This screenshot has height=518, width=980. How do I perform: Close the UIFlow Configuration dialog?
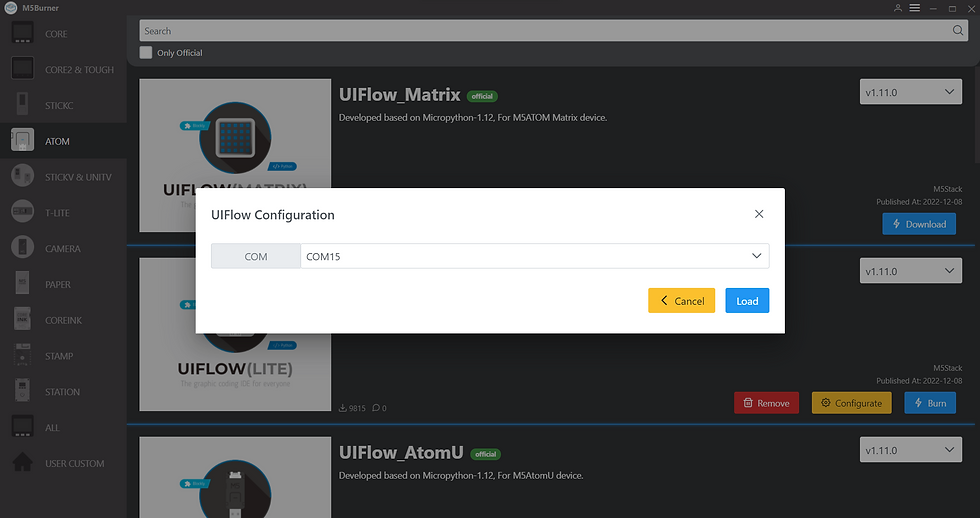[x=759, y=214]
